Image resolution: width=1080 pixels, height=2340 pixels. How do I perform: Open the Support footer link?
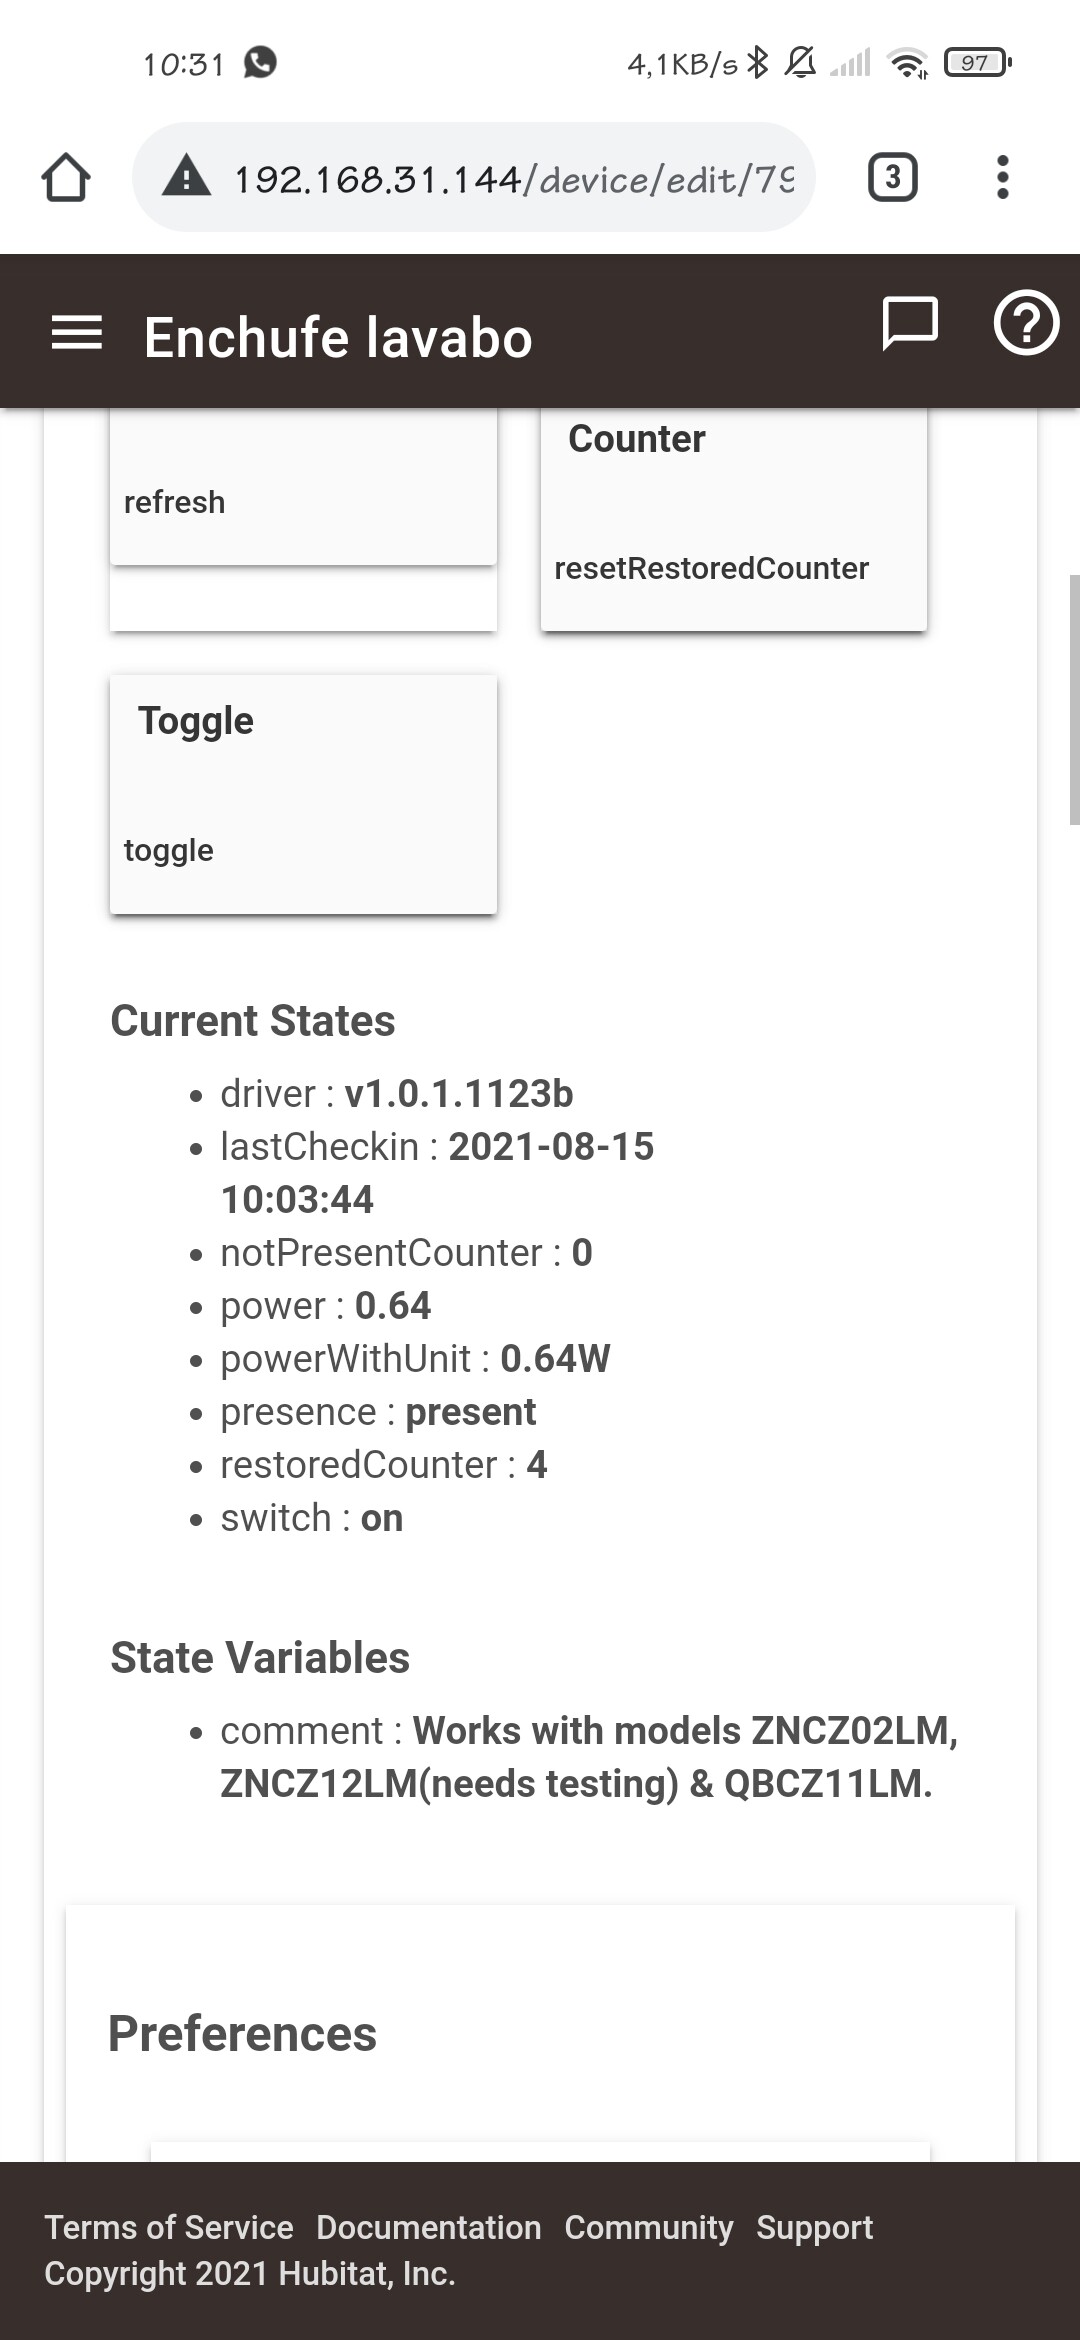coord(815,2227)
